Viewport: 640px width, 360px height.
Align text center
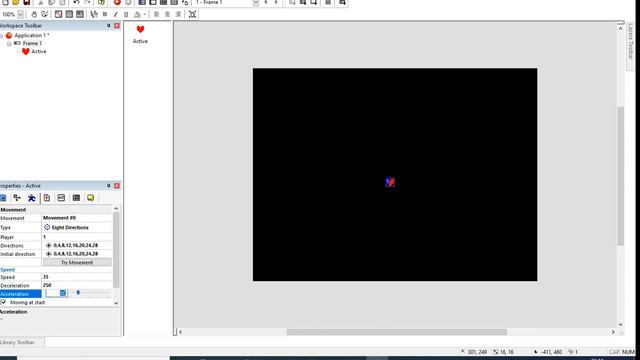tap(167, 14)
